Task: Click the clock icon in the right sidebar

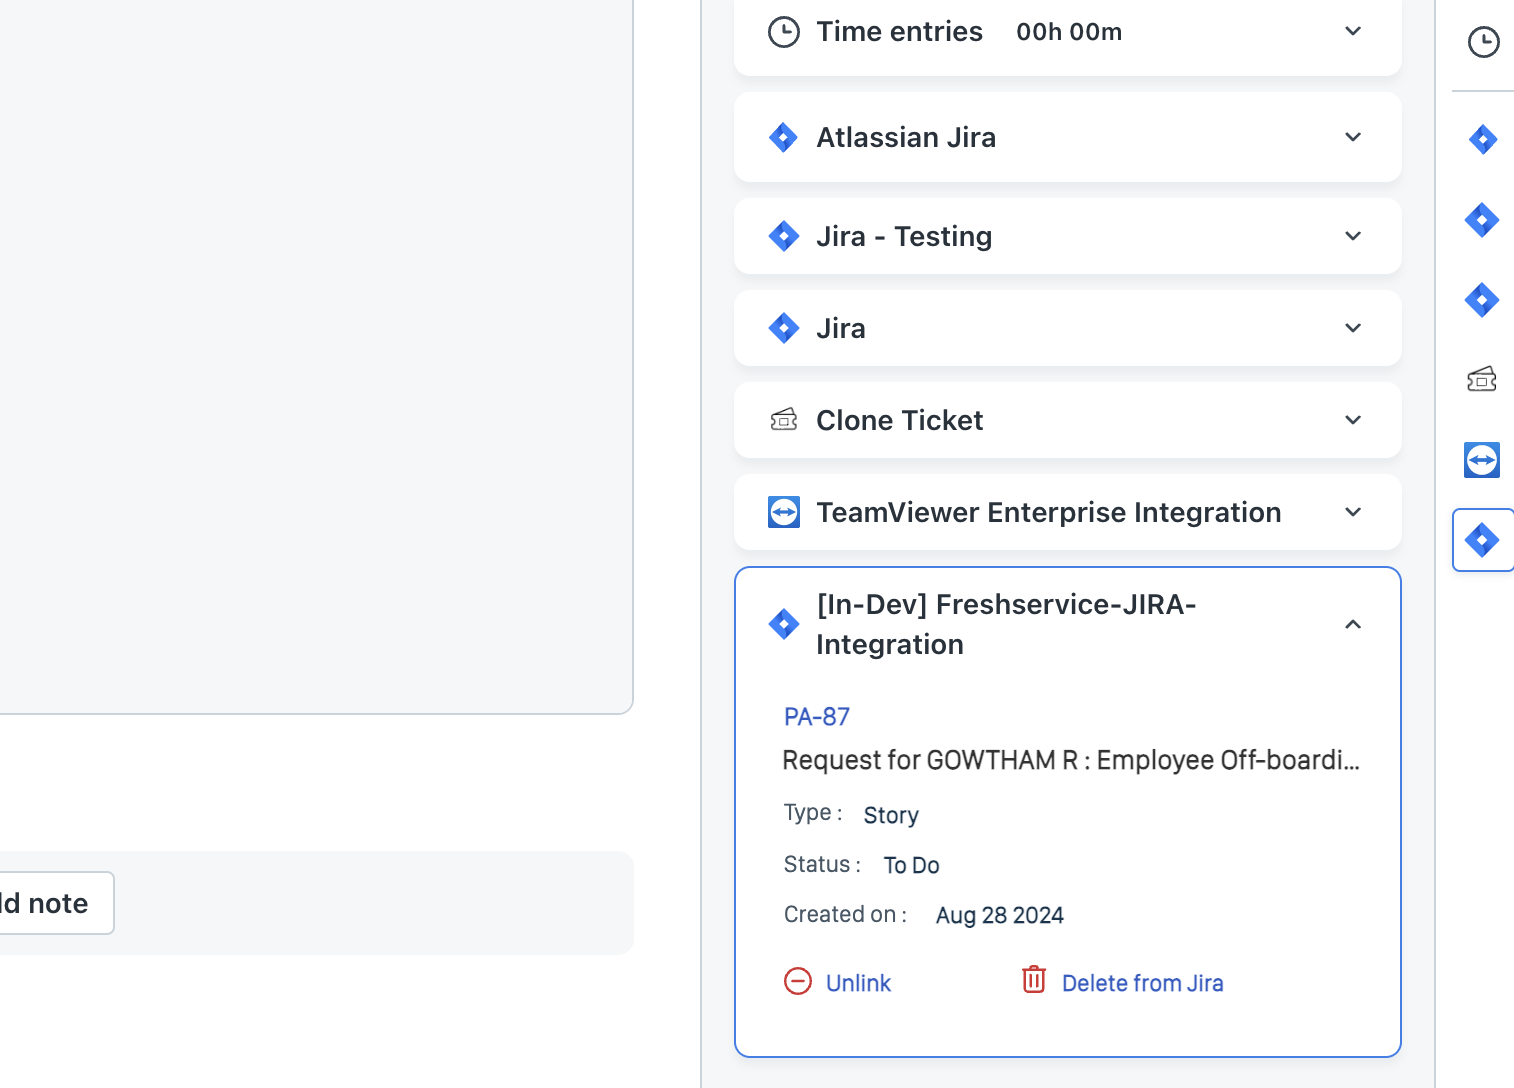Action: point(1483,42)
